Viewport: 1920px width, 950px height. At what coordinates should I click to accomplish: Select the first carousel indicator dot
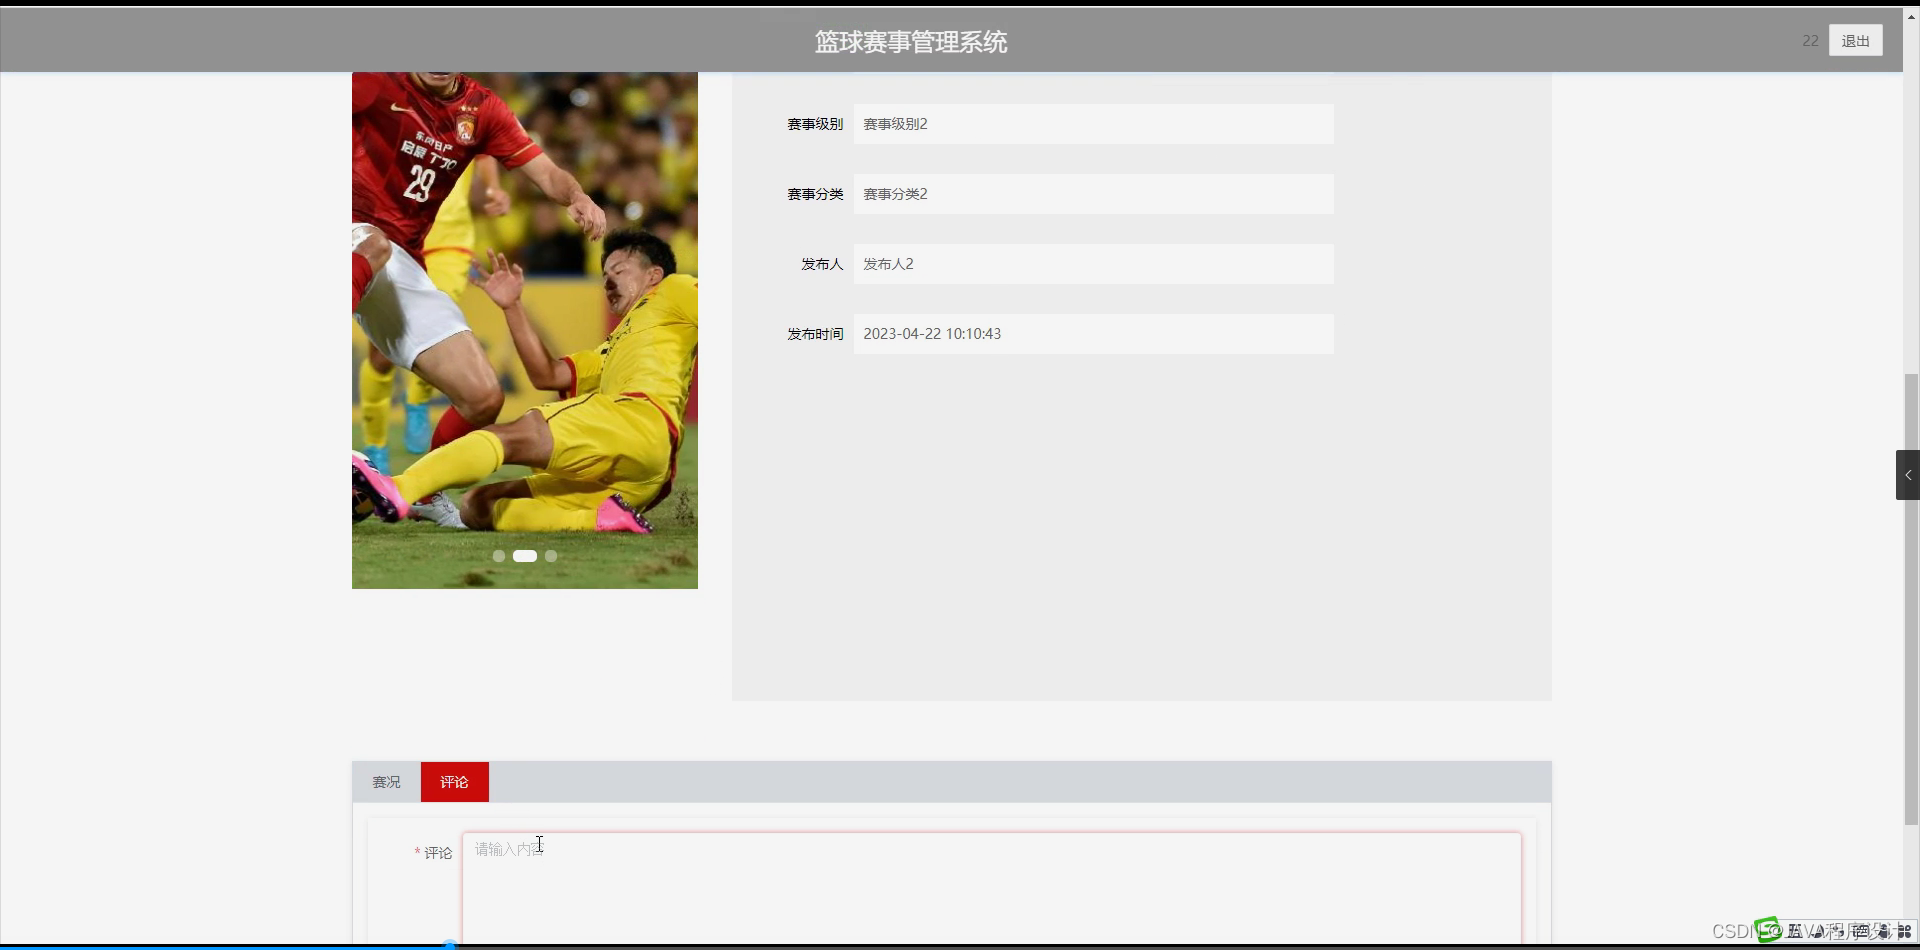tap(499, 556)
